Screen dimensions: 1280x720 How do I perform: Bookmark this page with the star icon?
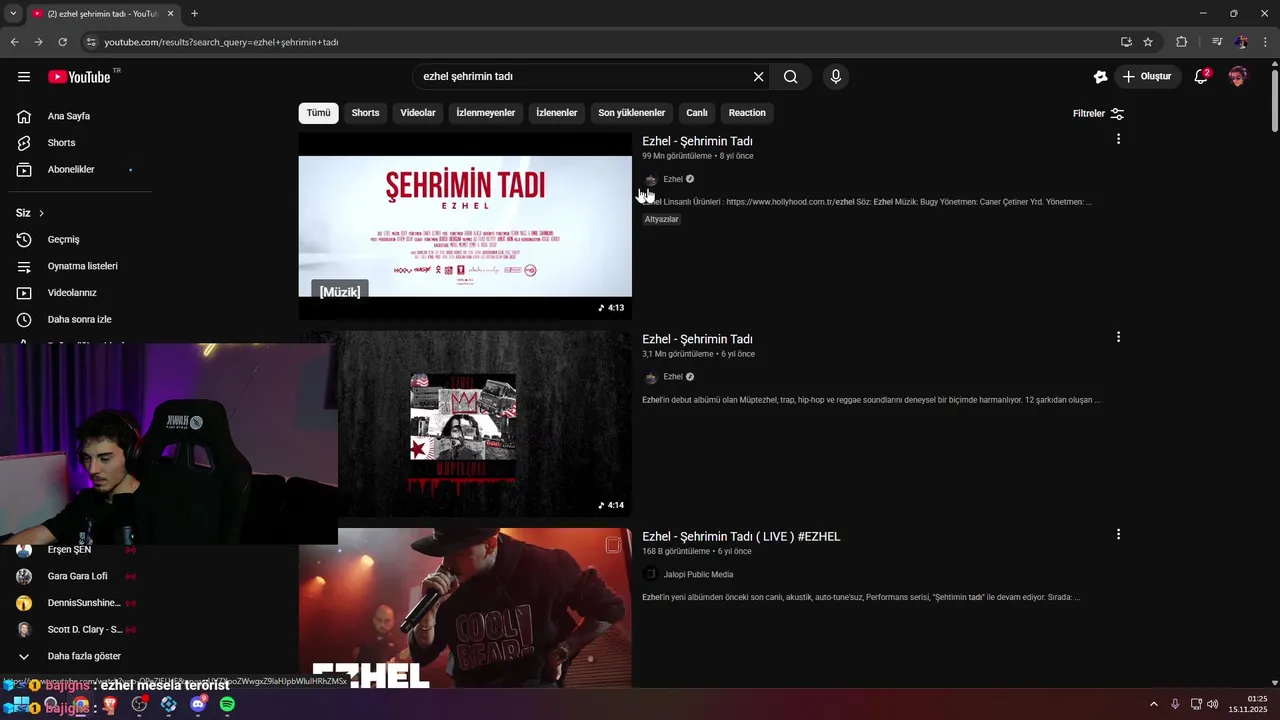click(x=1148, y=42)
